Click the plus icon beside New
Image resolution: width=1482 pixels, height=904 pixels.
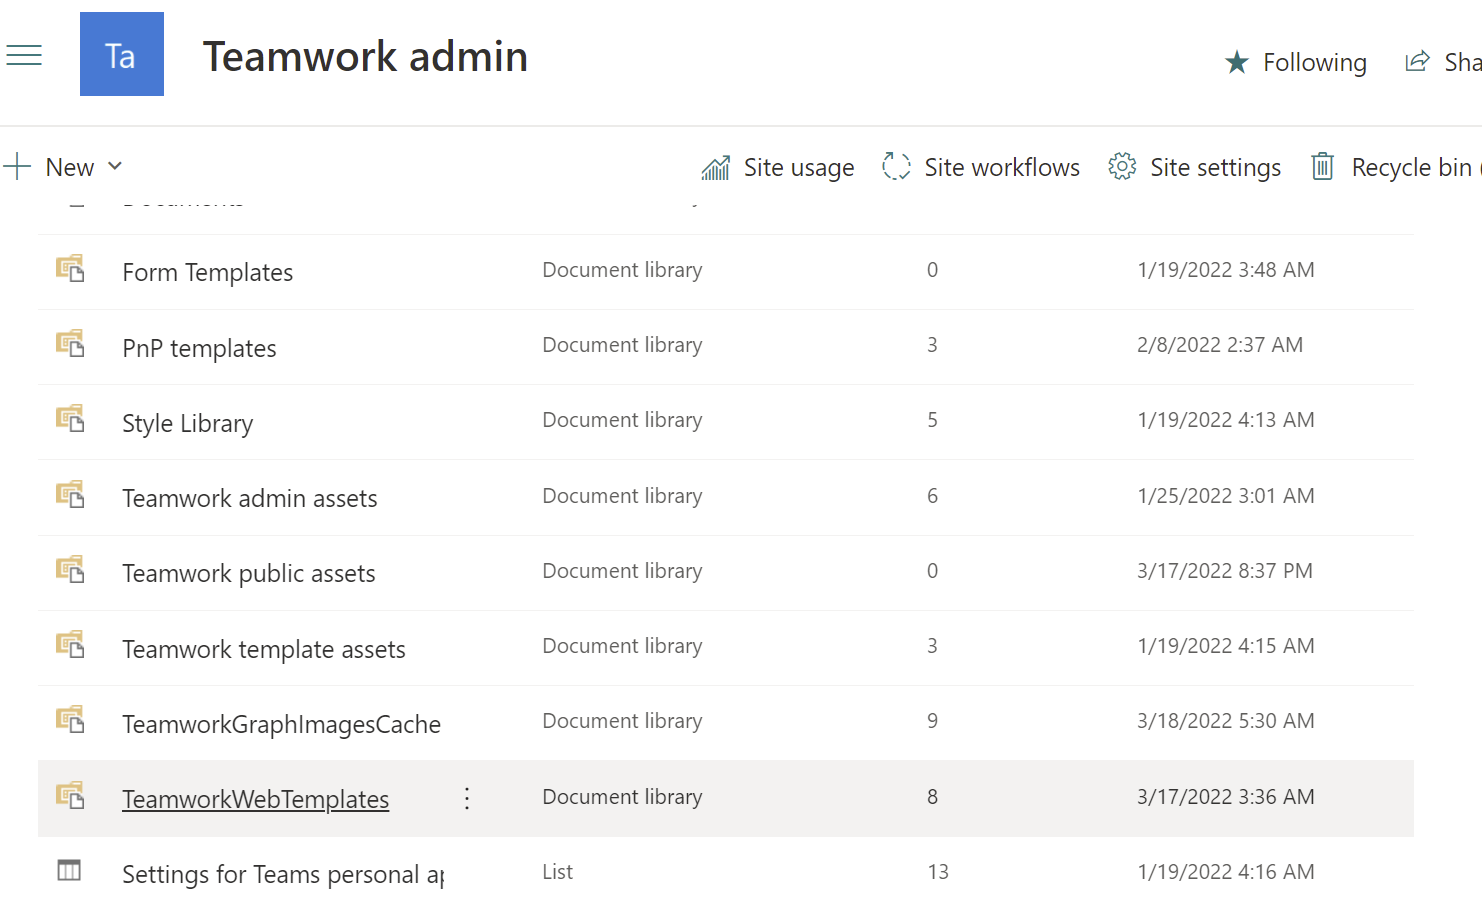[17, 166]
